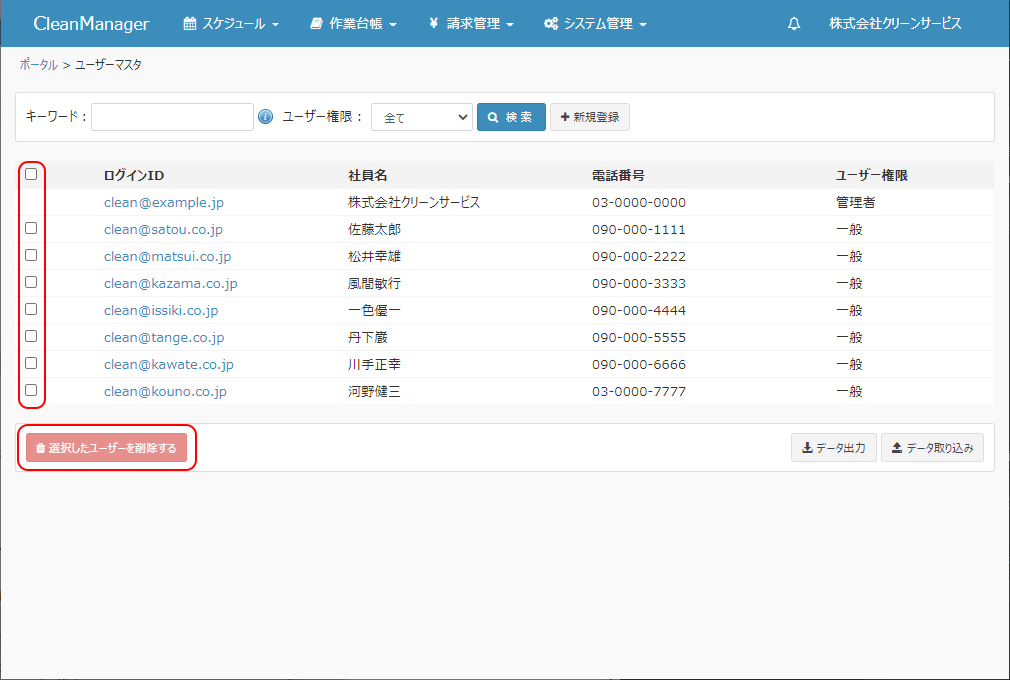Select the checkbox for 一色優一
This screenshot has height=680, width=1010.
(31, 309)
